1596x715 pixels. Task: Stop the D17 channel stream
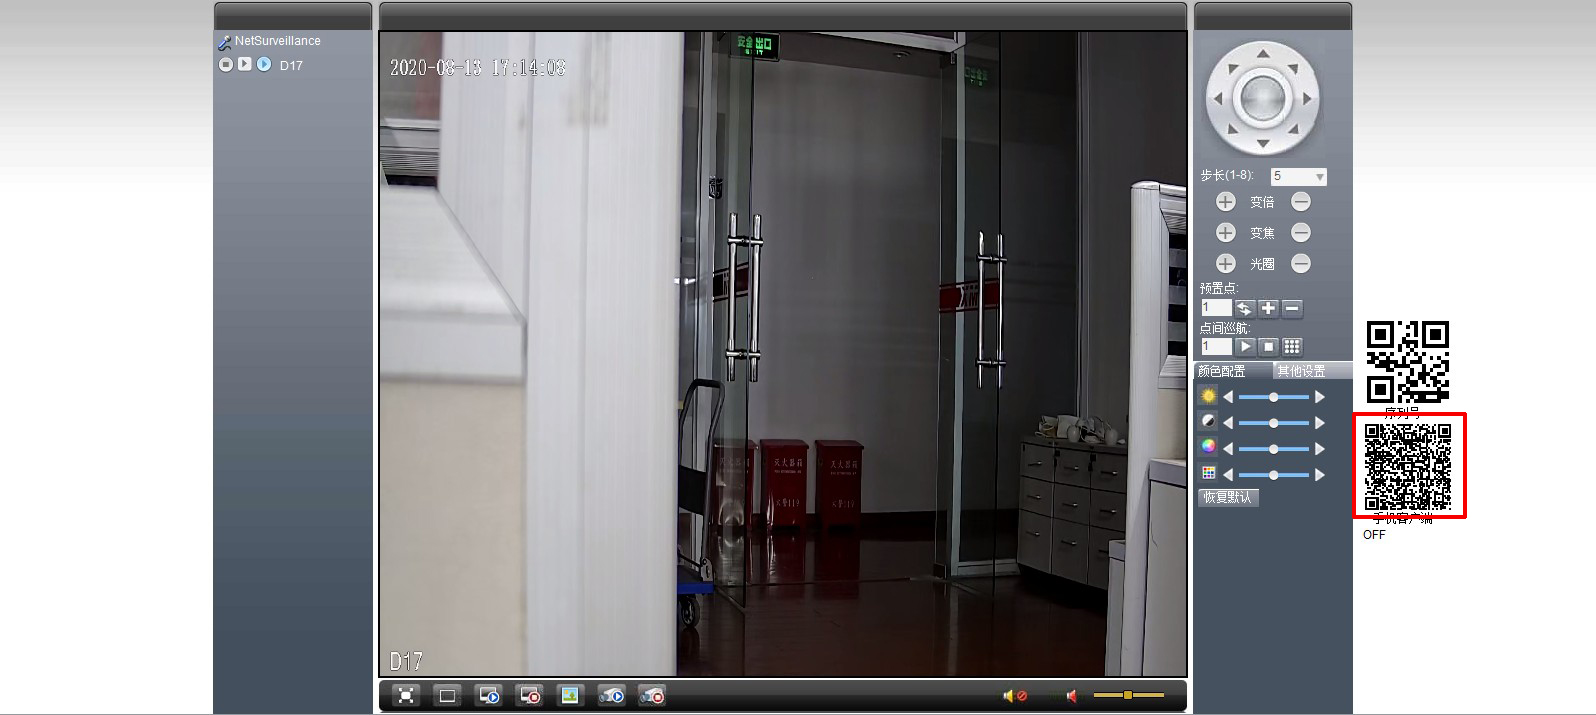[x=226, y=64]
